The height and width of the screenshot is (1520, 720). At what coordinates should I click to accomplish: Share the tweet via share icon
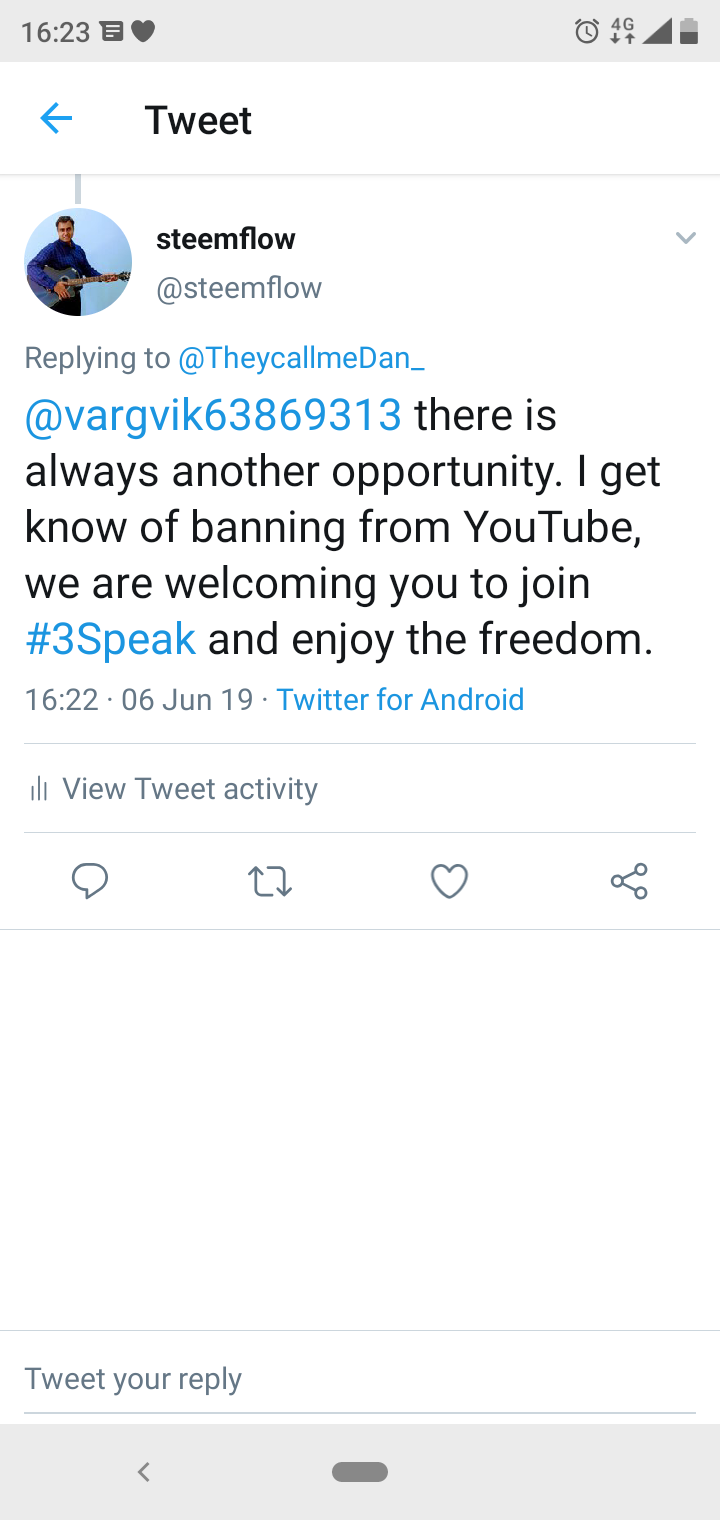pyautogui.click(x=629, y=881)
